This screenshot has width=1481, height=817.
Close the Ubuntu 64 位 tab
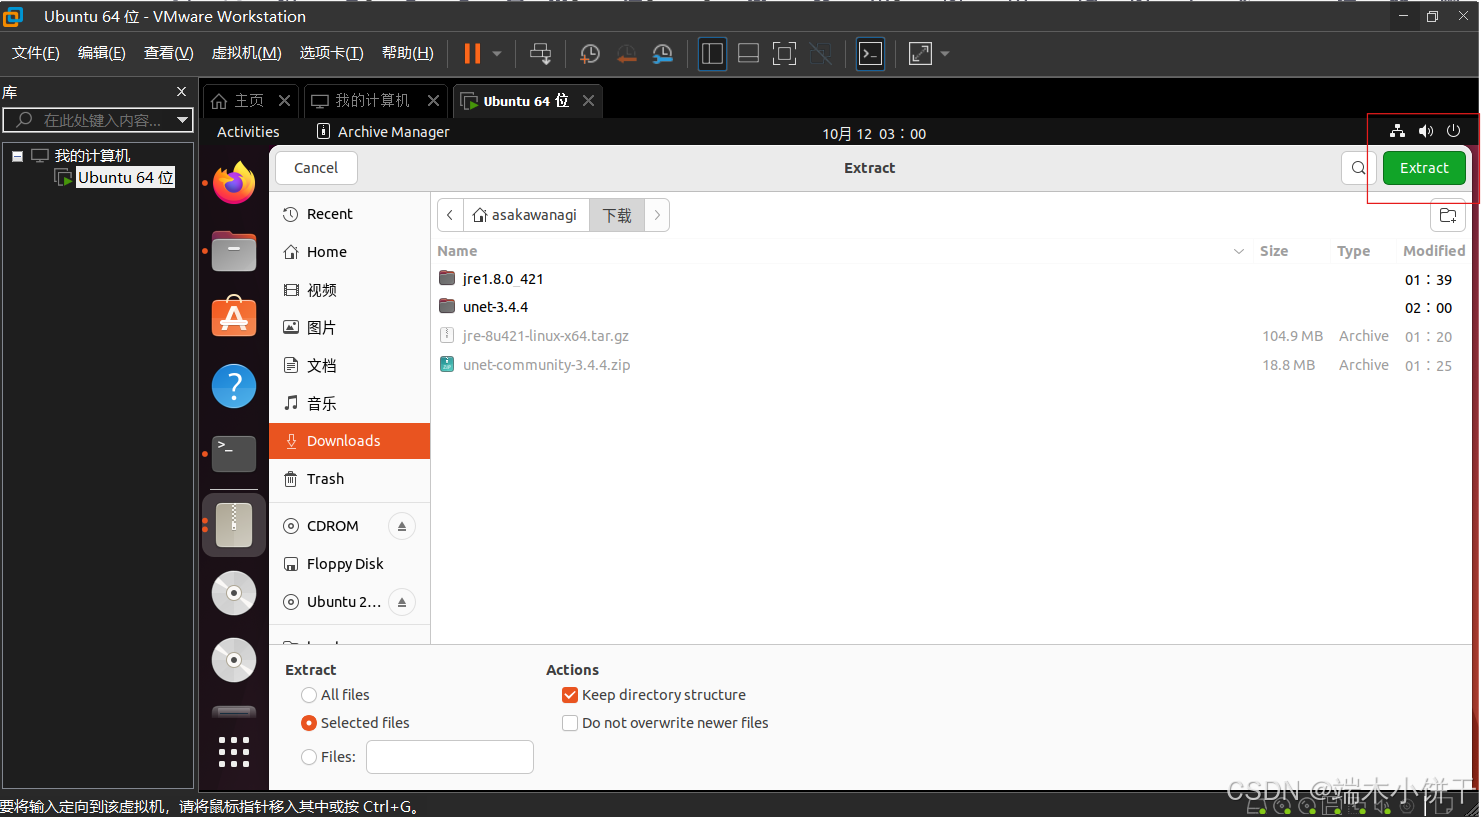(588, 101)
